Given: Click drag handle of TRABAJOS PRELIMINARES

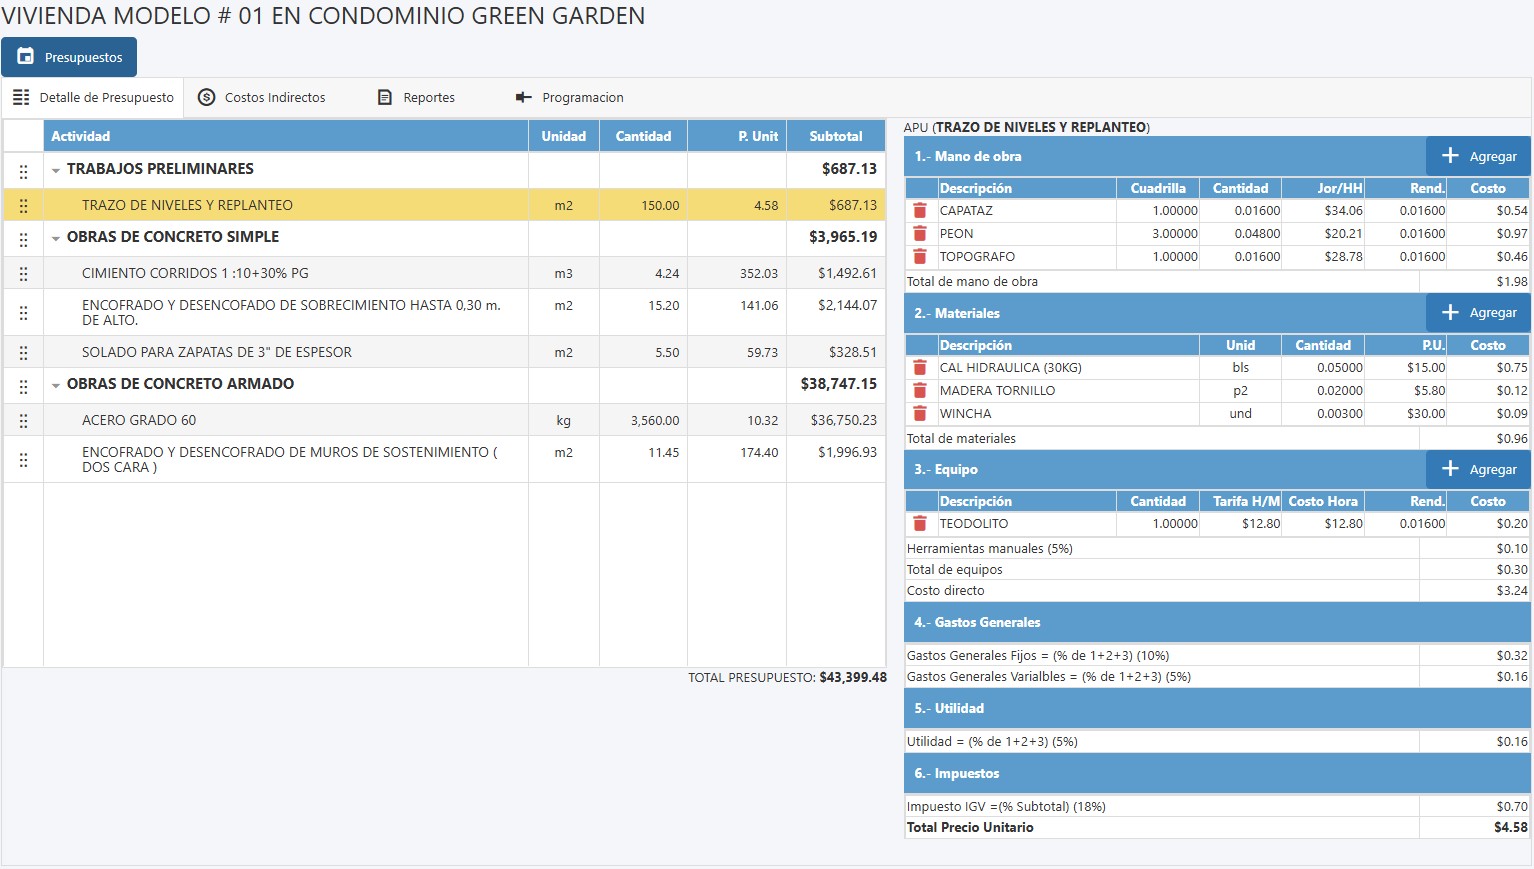Looking at the screenshot, I should pyautogui.click(x=24, y=171).
